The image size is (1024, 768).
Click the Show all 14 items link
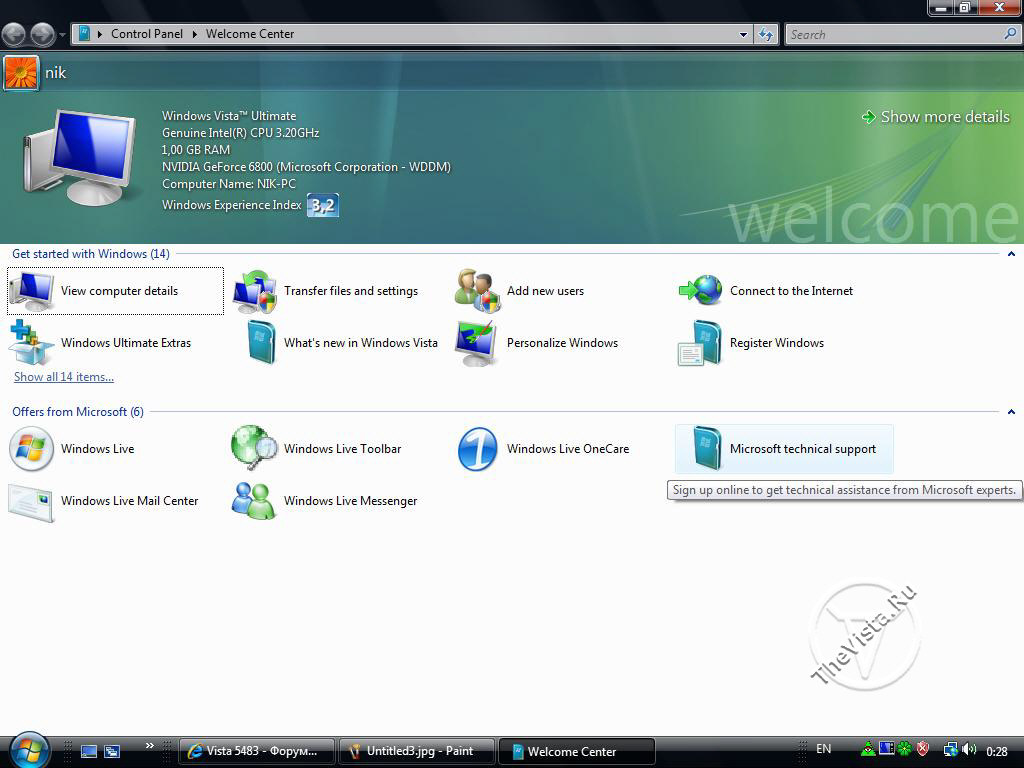[x=64, y=377]
